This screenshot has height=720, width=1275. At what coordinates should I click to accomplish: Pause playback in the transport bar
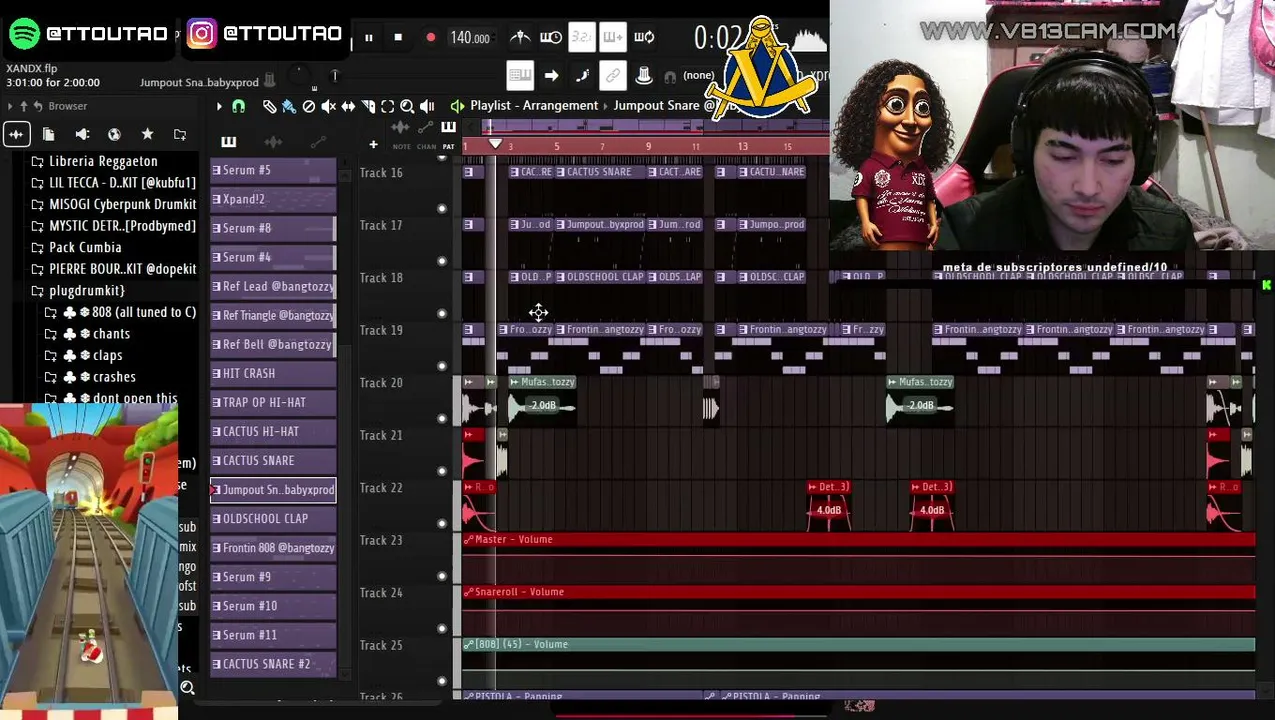tap(368, 38)
